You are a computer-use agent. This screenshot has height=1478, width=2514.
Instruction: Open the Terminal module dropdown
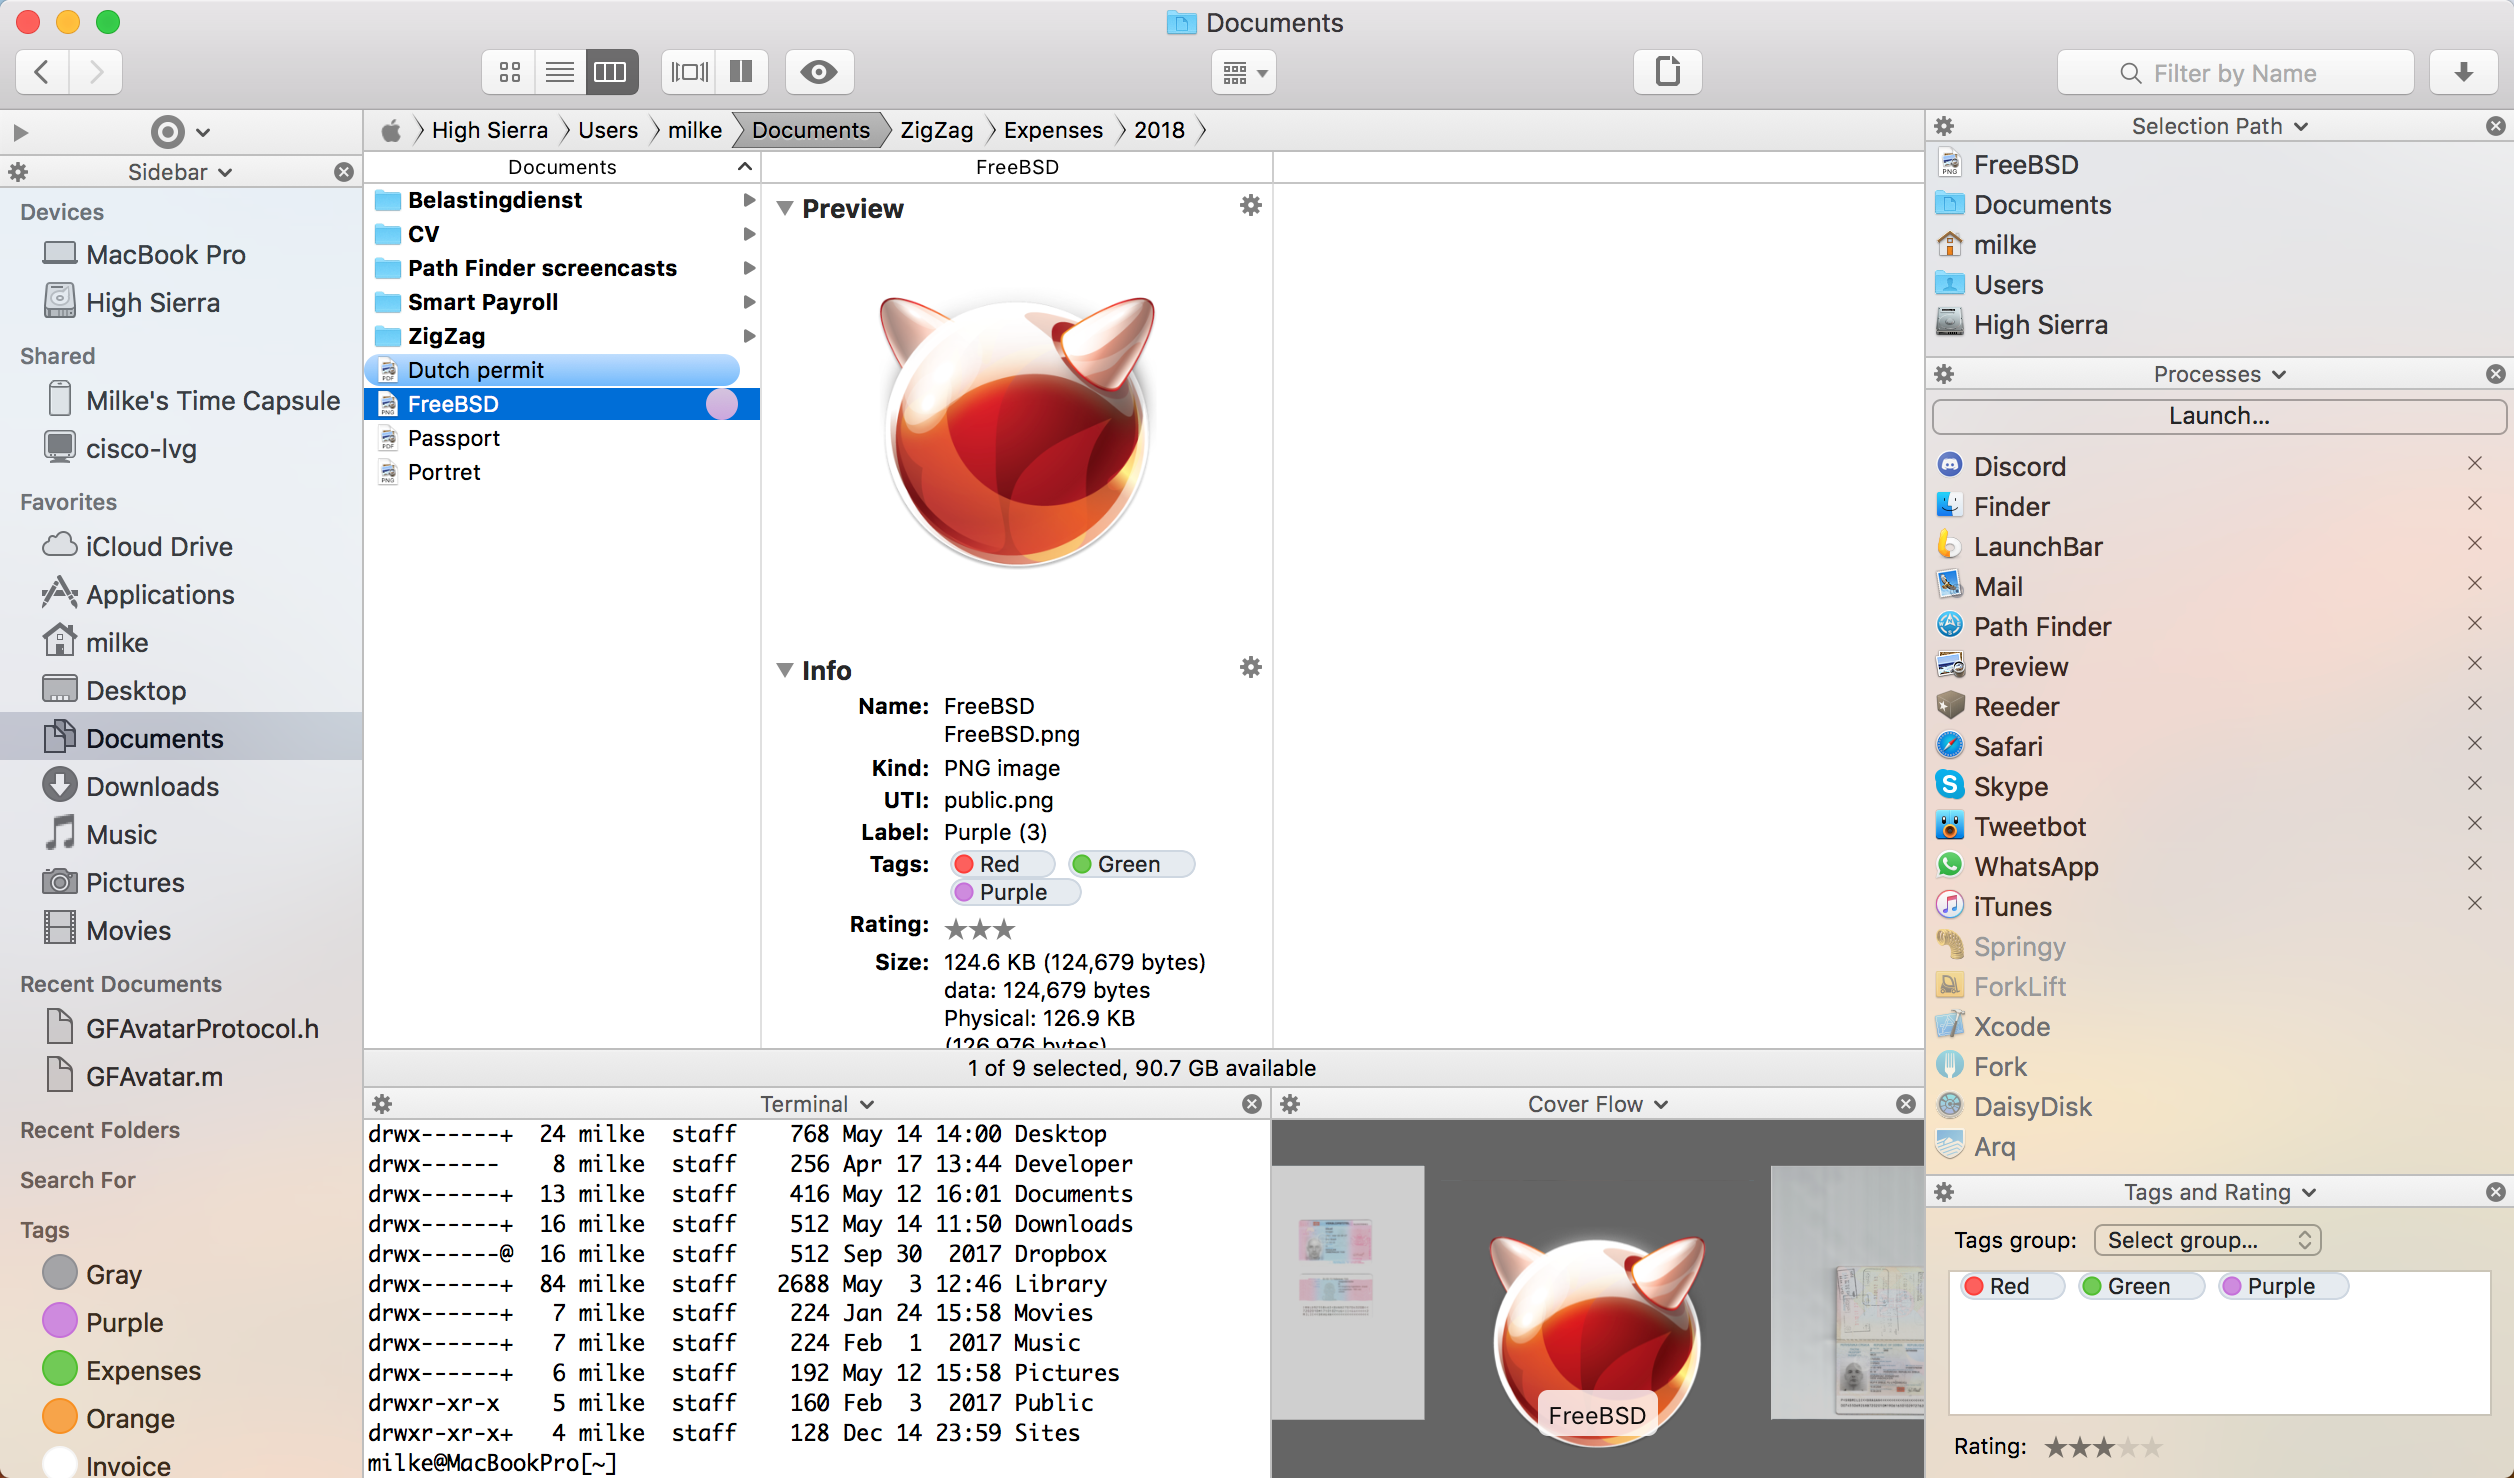tap(817, 1104)
